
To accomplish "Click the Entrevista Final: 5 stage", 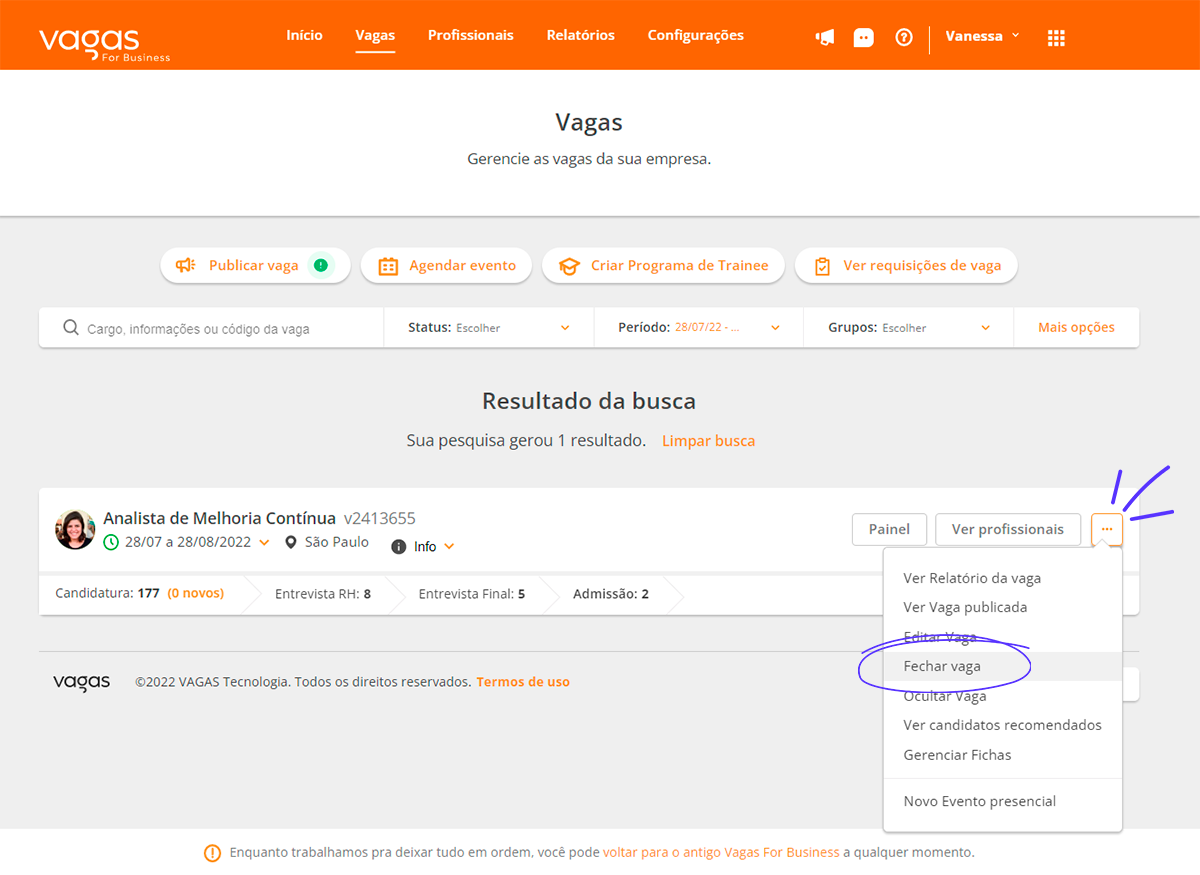I will (472, 594).
